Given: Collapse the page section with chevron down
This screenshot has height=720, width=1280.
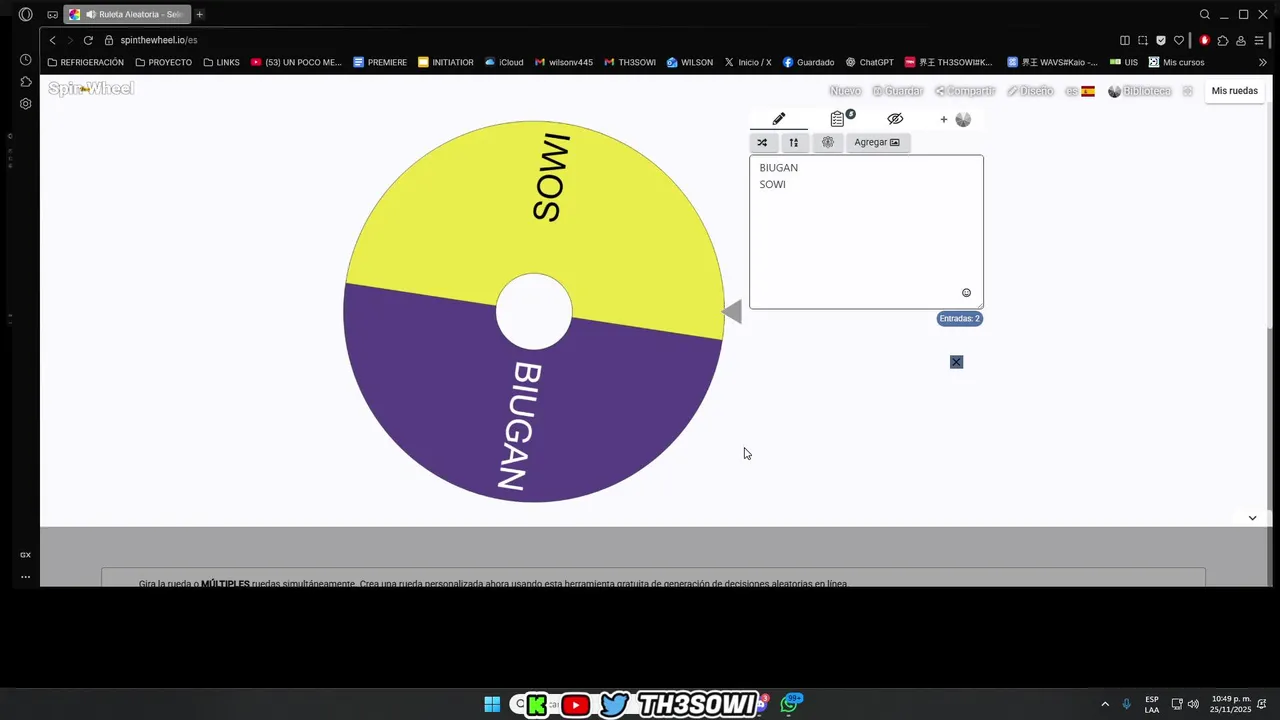Looking at the screenshot, I should [1252, 518].
